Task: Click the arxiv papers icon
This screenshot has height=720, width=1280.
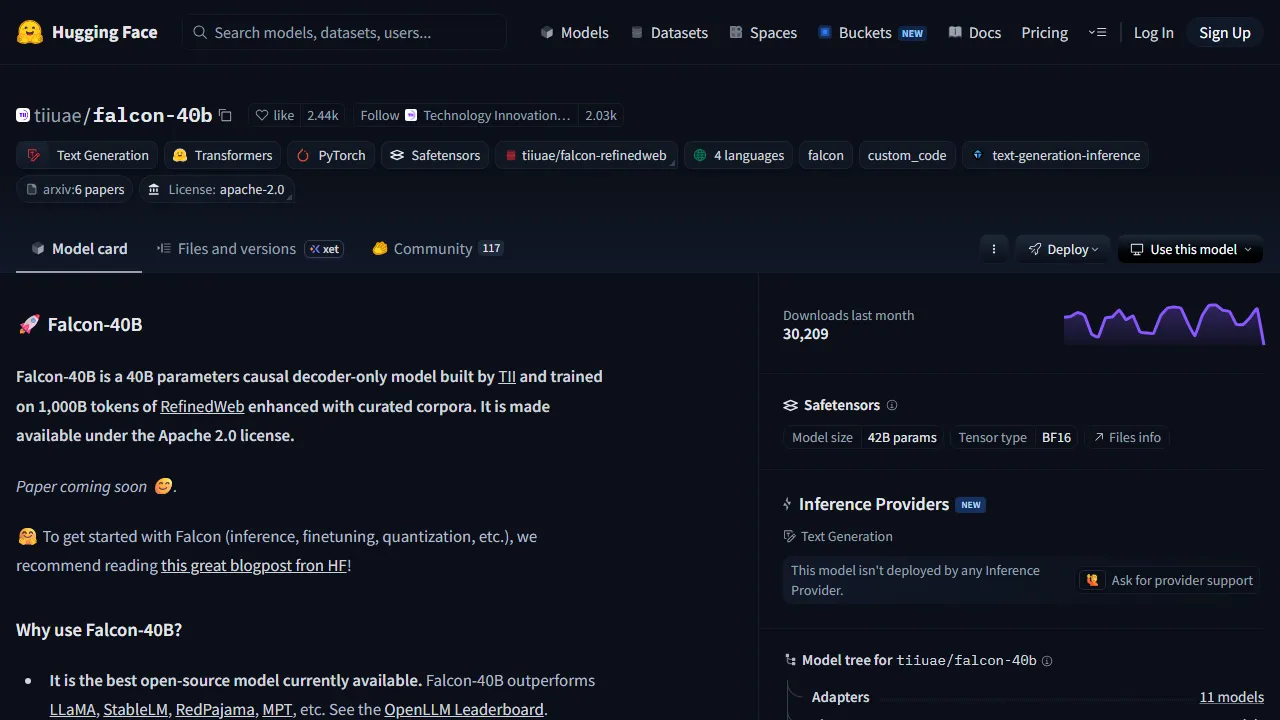Action: 31,189
